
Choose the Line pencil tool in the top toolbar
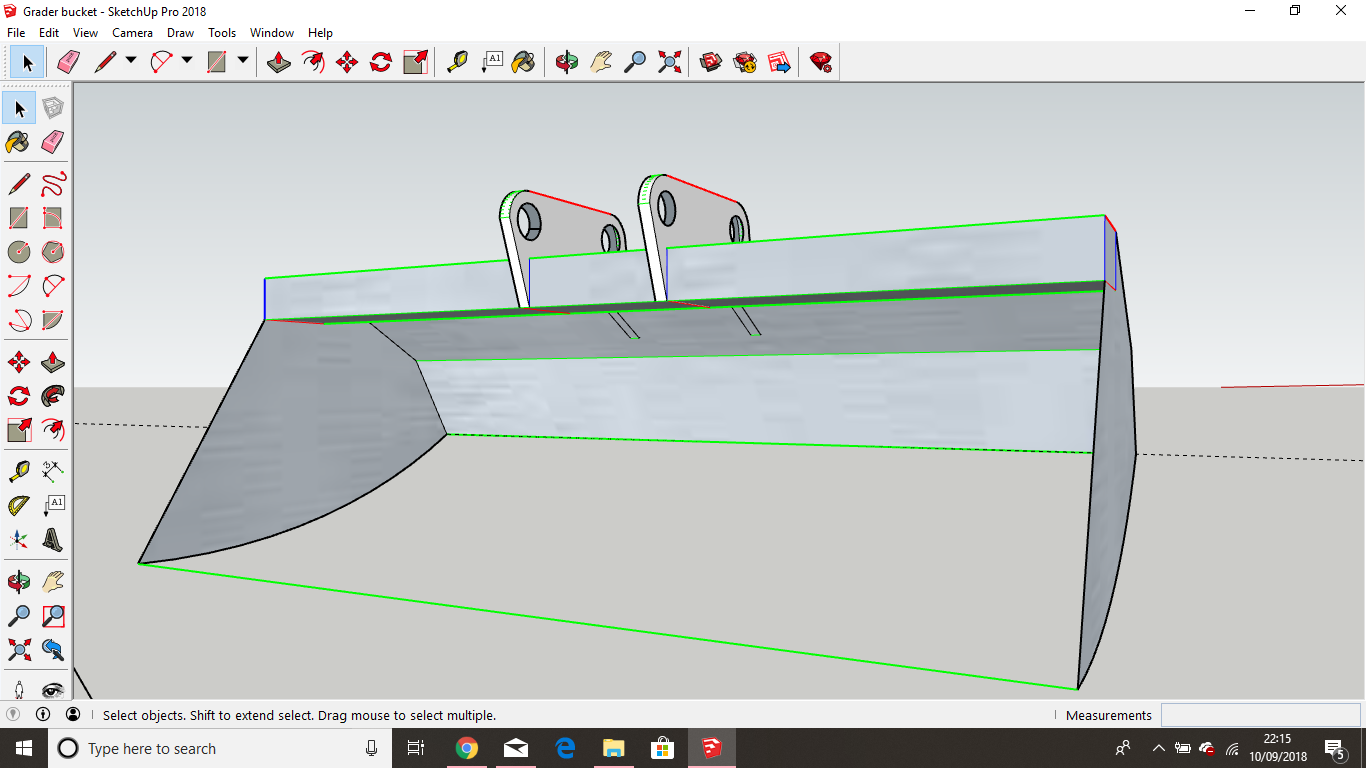pos(105,62)
